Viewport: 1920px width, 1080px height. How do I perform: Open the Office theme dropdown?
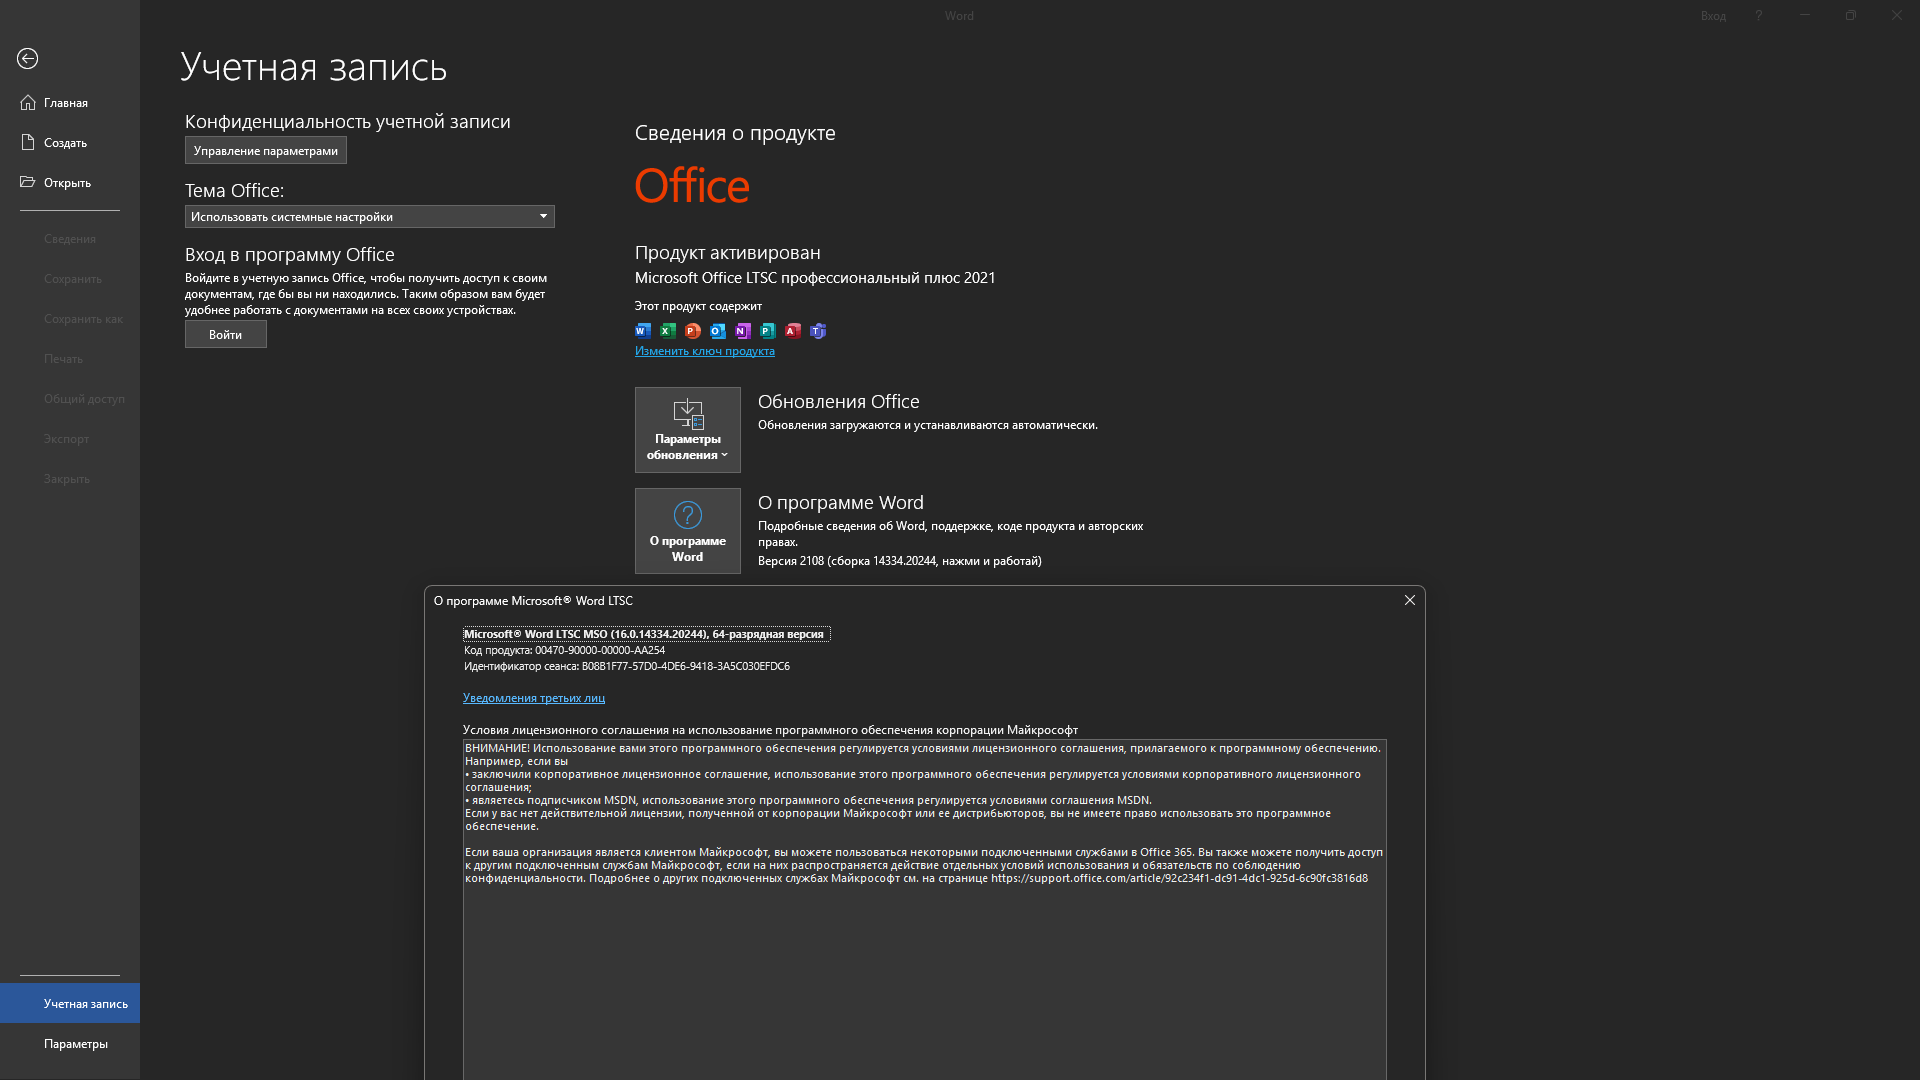(x=369, y=217)
